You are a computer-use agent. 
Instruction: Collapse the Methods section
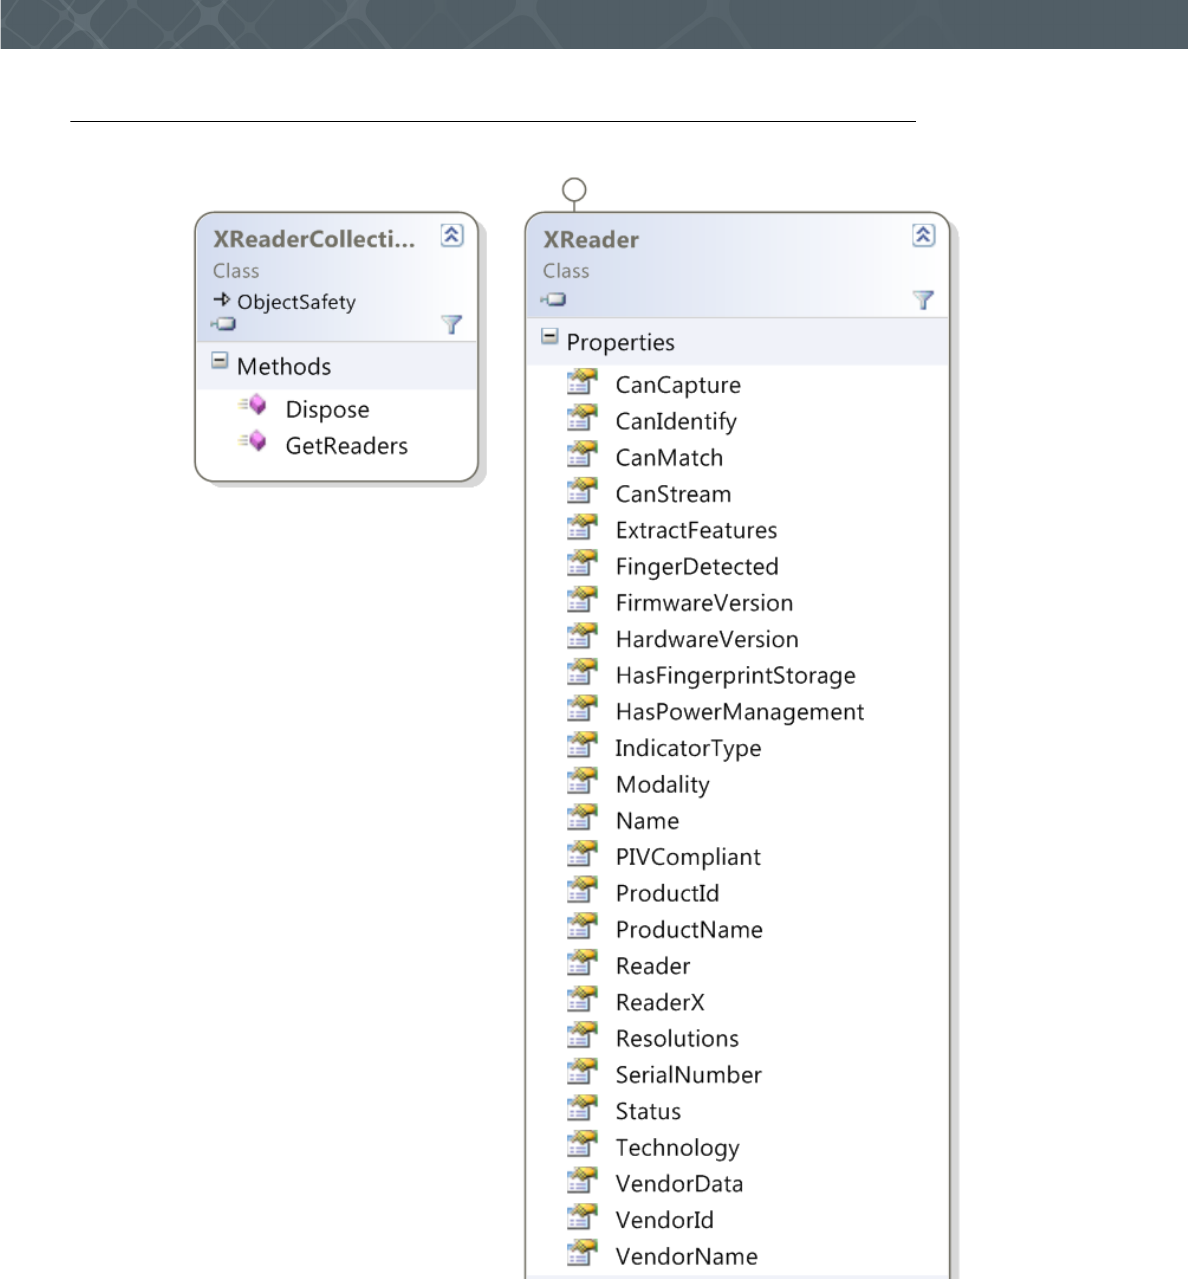pos(220,361)
